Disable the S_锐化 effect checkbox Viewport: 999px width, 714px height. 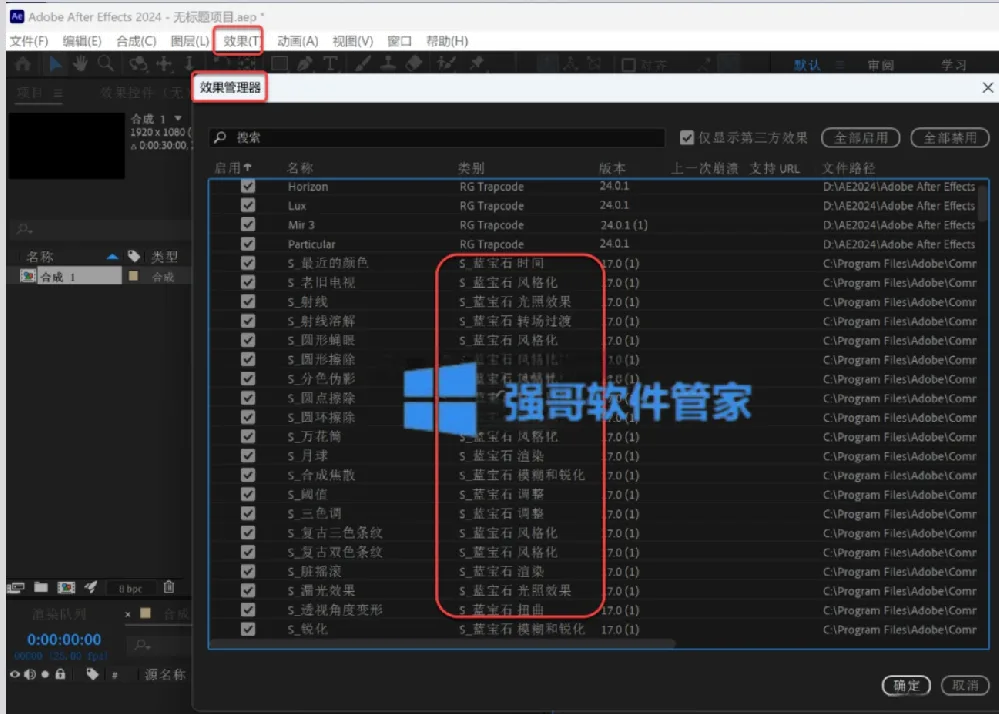(x=248, y=629)
